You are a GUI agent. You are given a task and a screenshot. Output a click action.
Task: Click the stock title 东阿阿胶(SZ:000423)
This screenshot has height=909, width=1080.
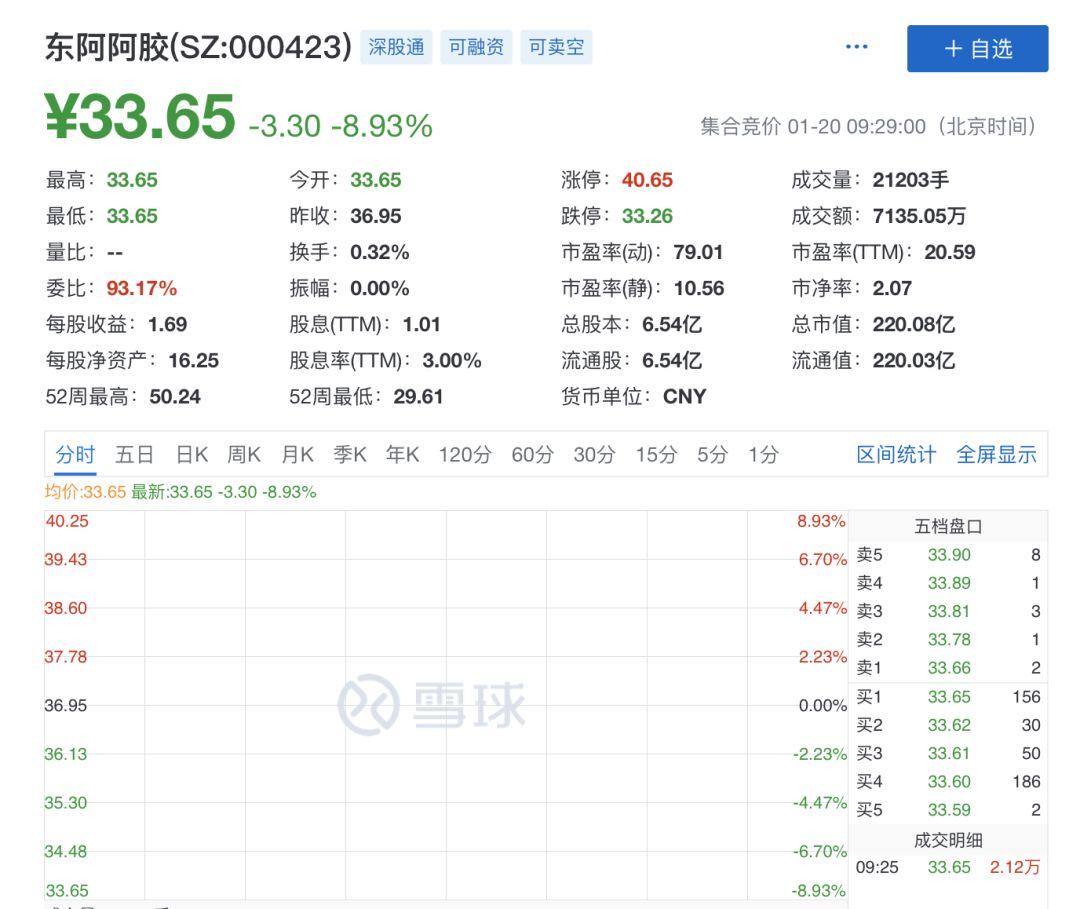click(x=198, y=47)
